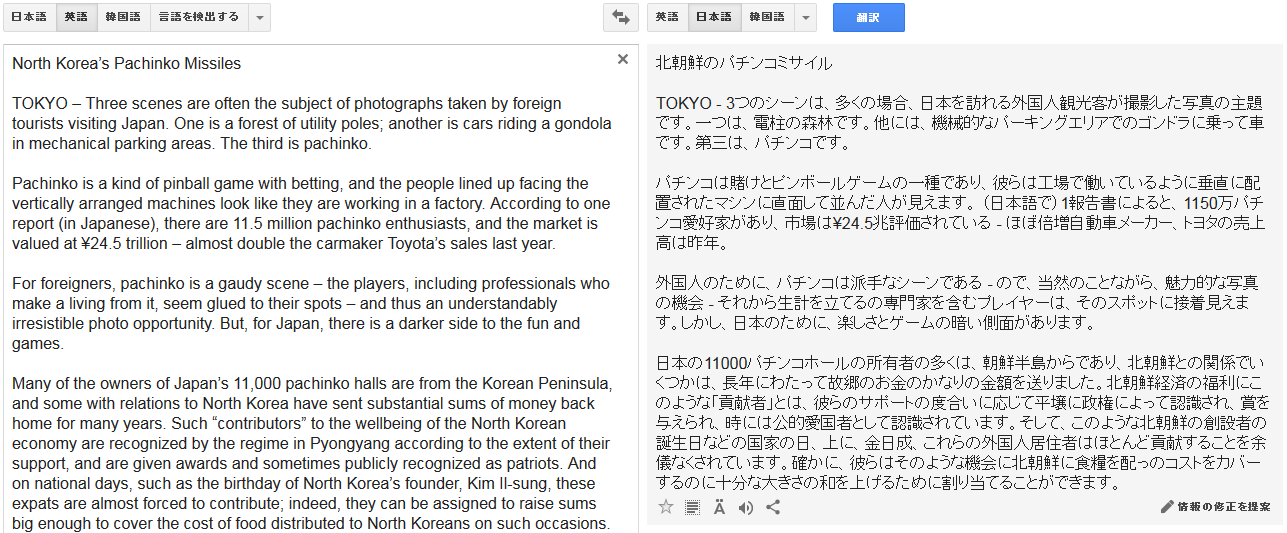The height and width of the screenshot is (533, 1287).
Task: Open the target language dropdown arrow
Action: click(x=806, y=17)
